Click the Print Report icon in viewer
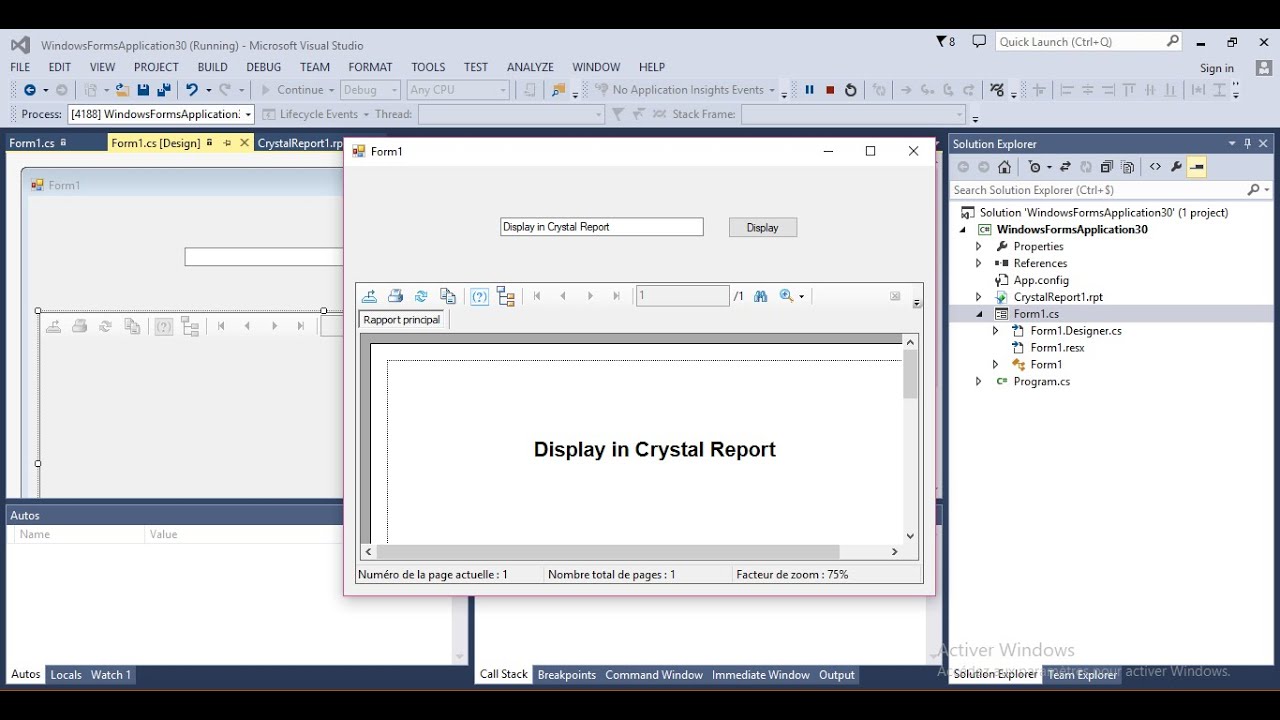Image resolution: width=1280 pixels, height=720 pixels. [x=395, y=296]
